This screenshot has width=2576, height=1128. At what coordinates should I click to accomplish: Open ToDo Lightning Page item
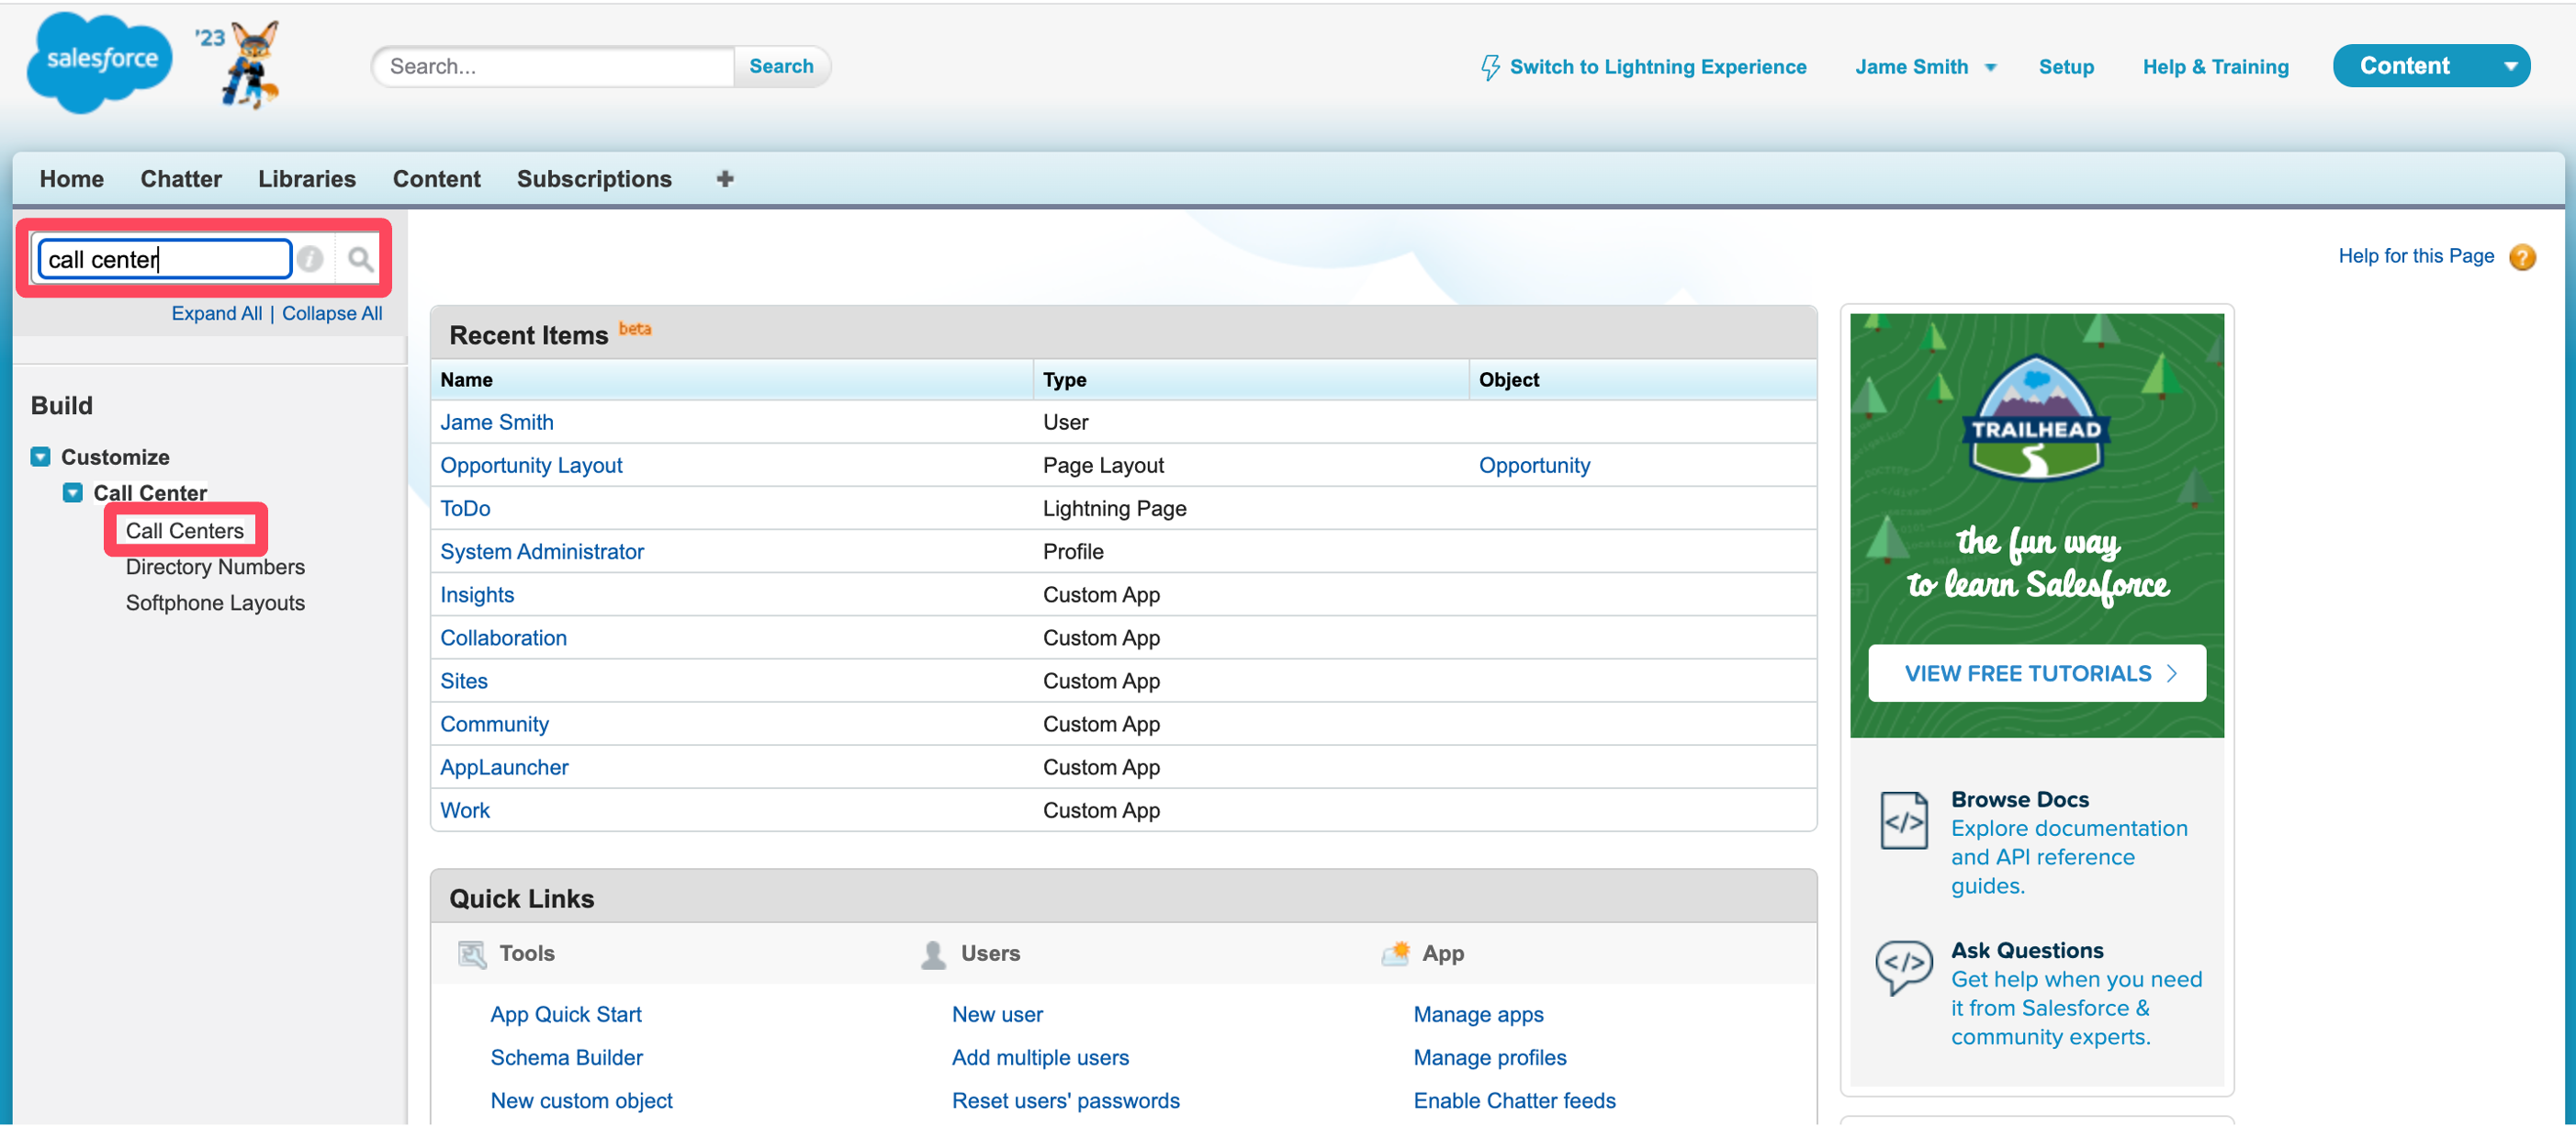(465, 508)
